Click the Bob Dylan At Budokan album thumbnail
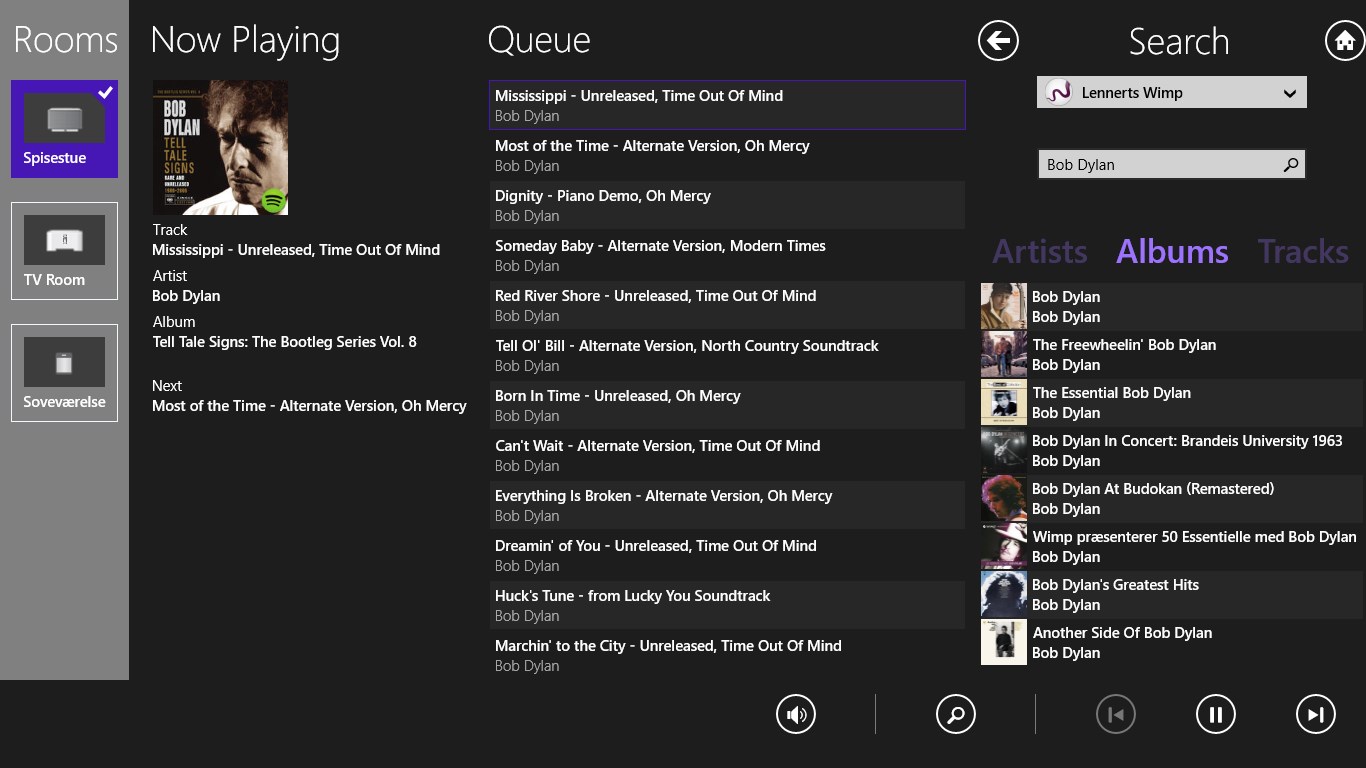The height and width of the screenshot is (768, 1366). click(x=1003, y=498)
